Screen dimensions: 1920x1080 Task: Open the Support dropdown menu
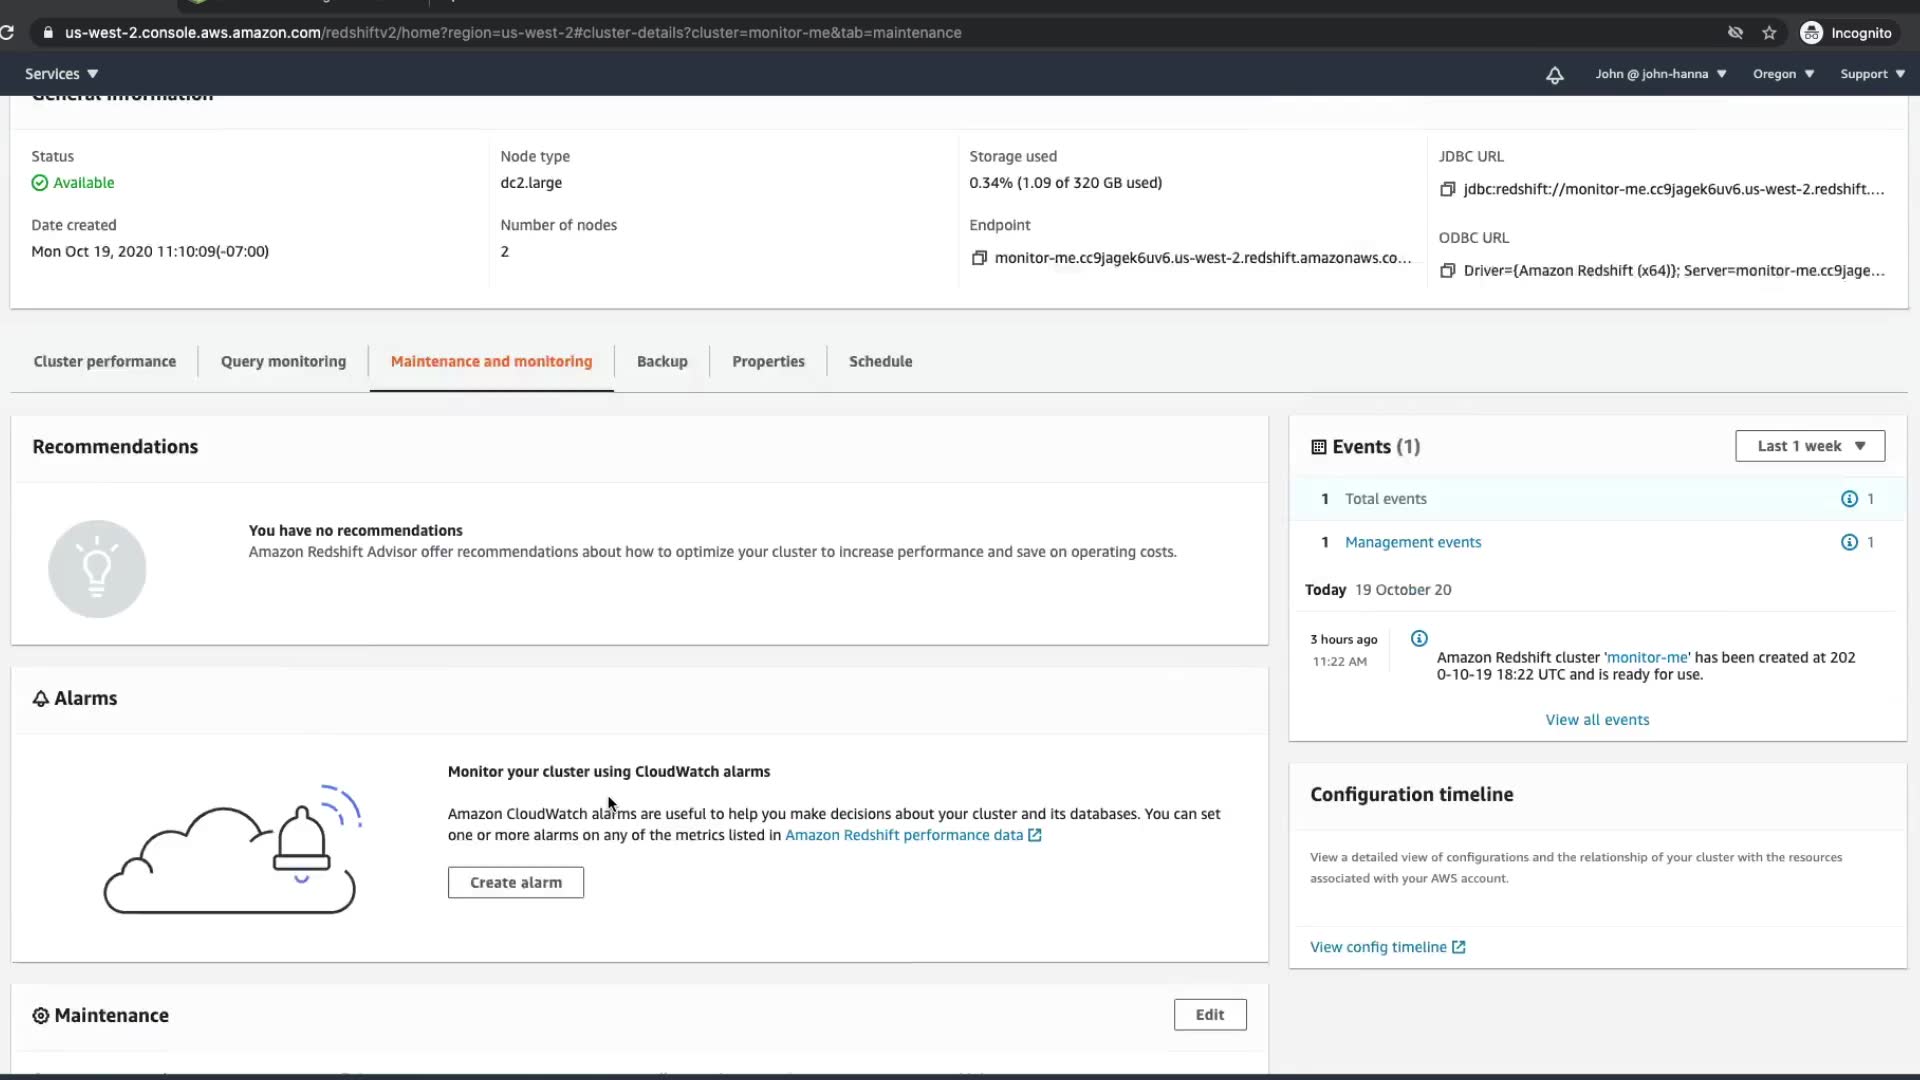click(1872, 74)
